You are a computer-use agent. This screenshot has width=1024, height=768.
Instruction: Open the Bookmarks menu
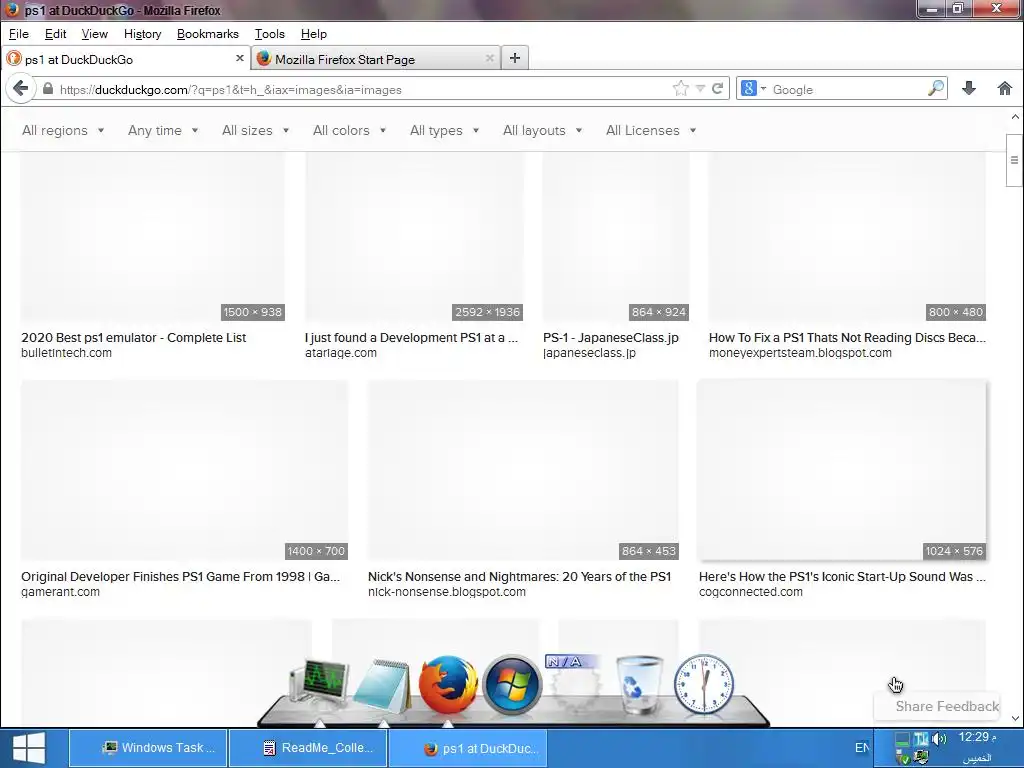(208, 34)
